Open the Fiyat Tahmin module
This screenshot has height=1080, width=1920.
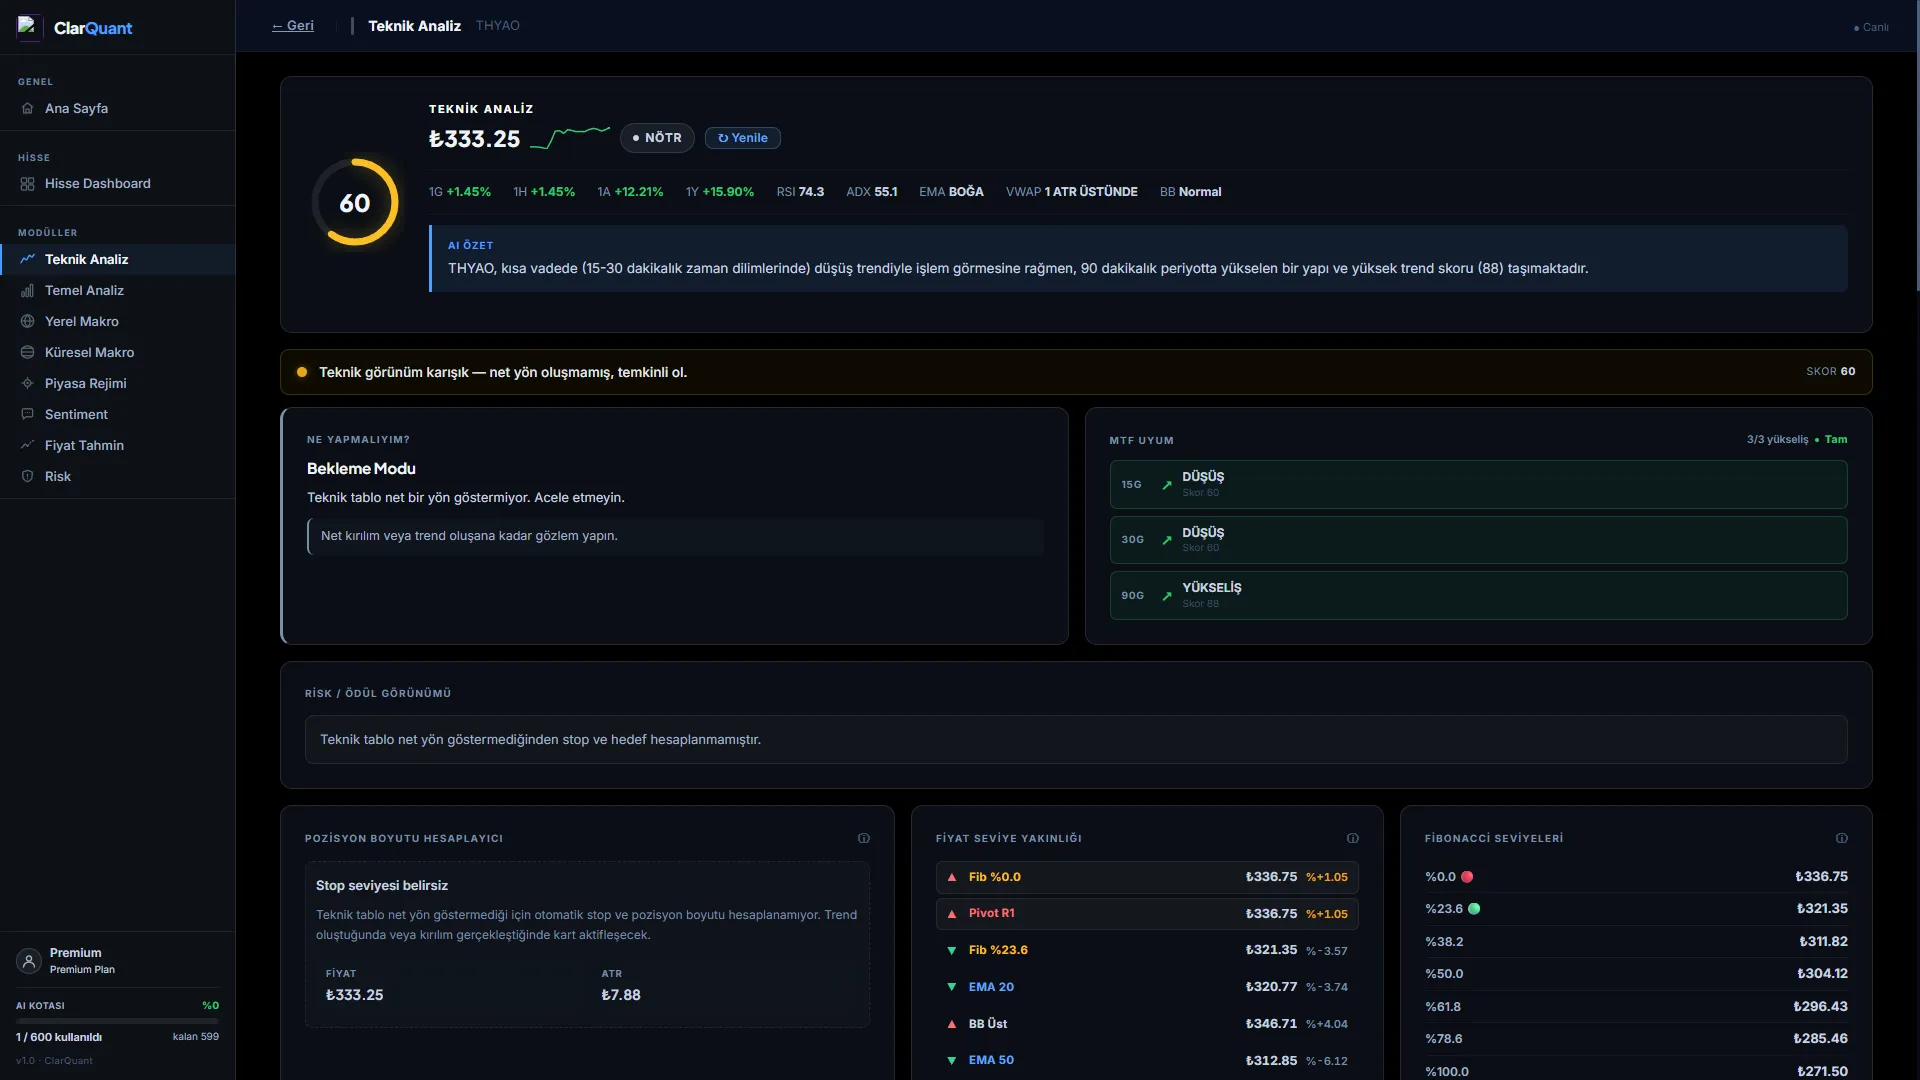[117, 445]
